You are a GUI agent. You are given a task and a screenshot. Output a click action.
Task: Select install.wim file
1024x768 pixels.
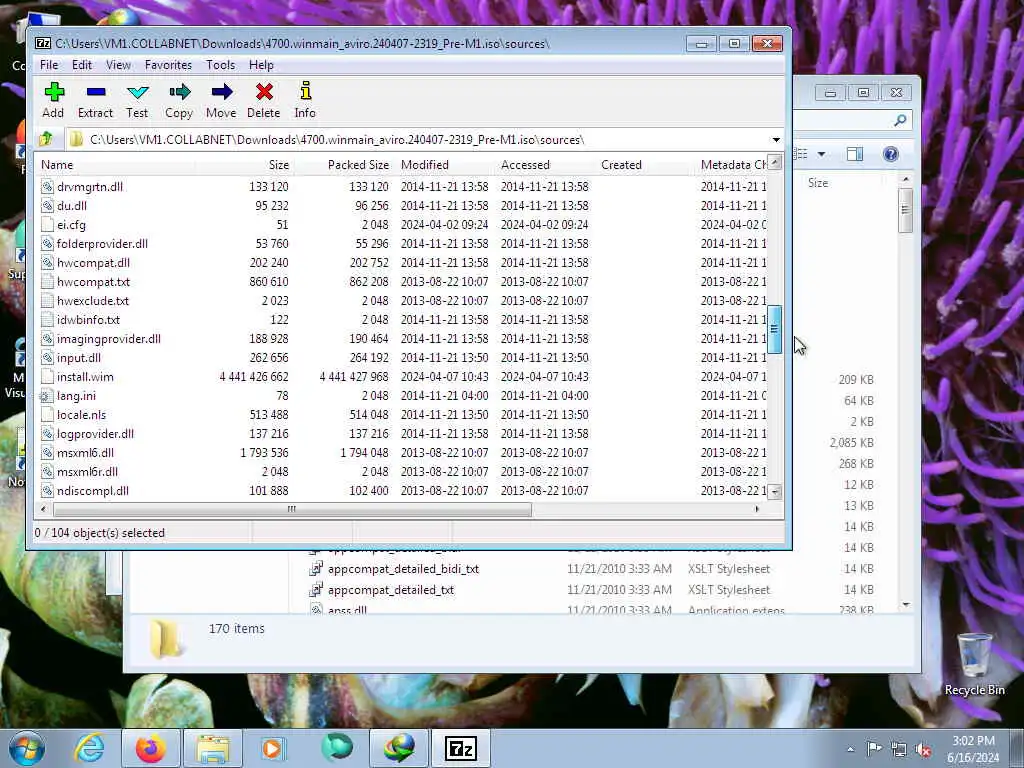(85, 377)
